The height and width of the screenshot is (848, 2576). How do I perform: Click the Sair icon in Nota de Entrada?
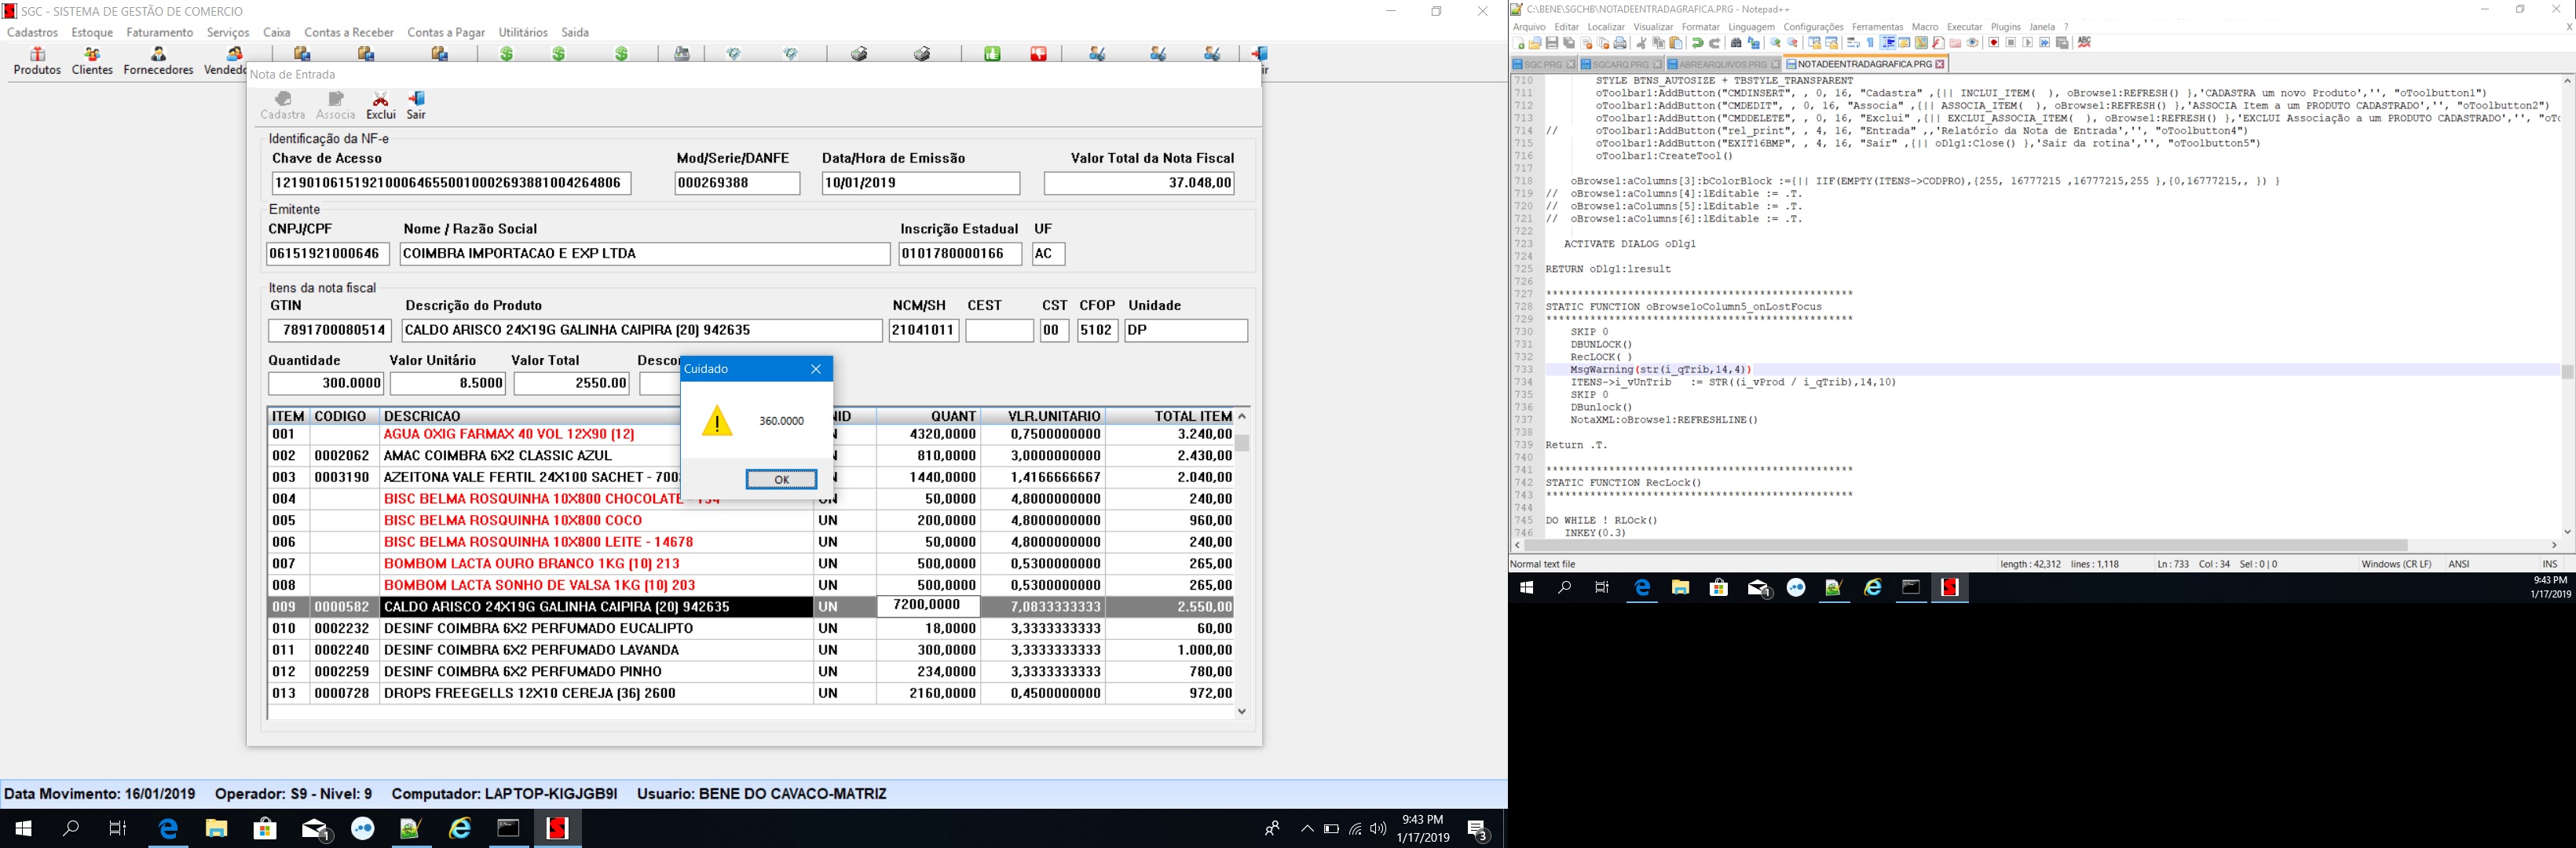(416, 99)
